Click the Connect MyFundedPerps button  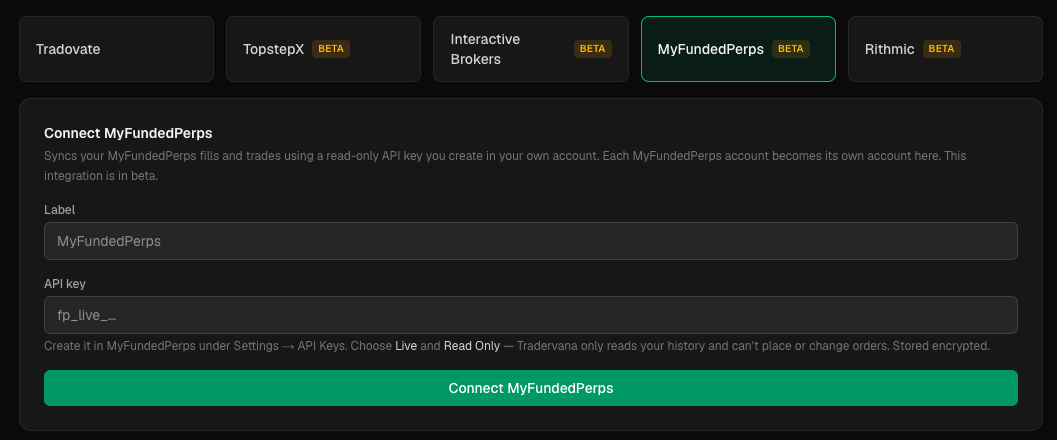pos(531,388)
